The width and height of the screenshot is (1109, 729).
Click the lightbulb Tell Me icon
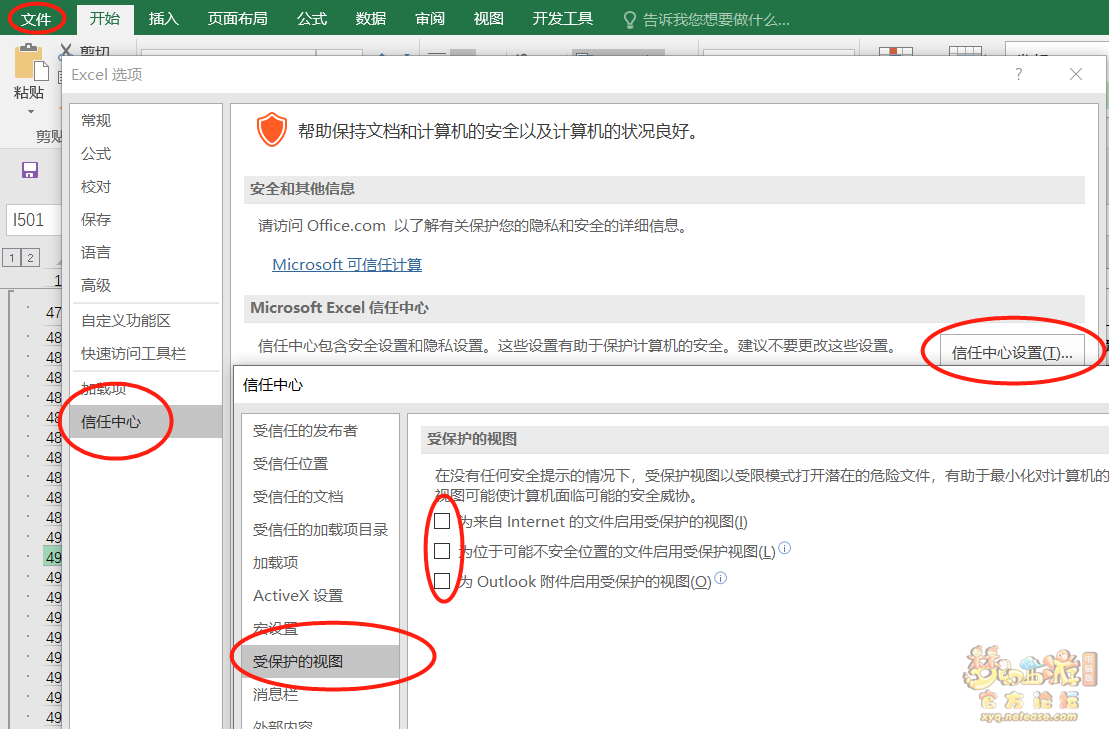[x=629, y=20]
